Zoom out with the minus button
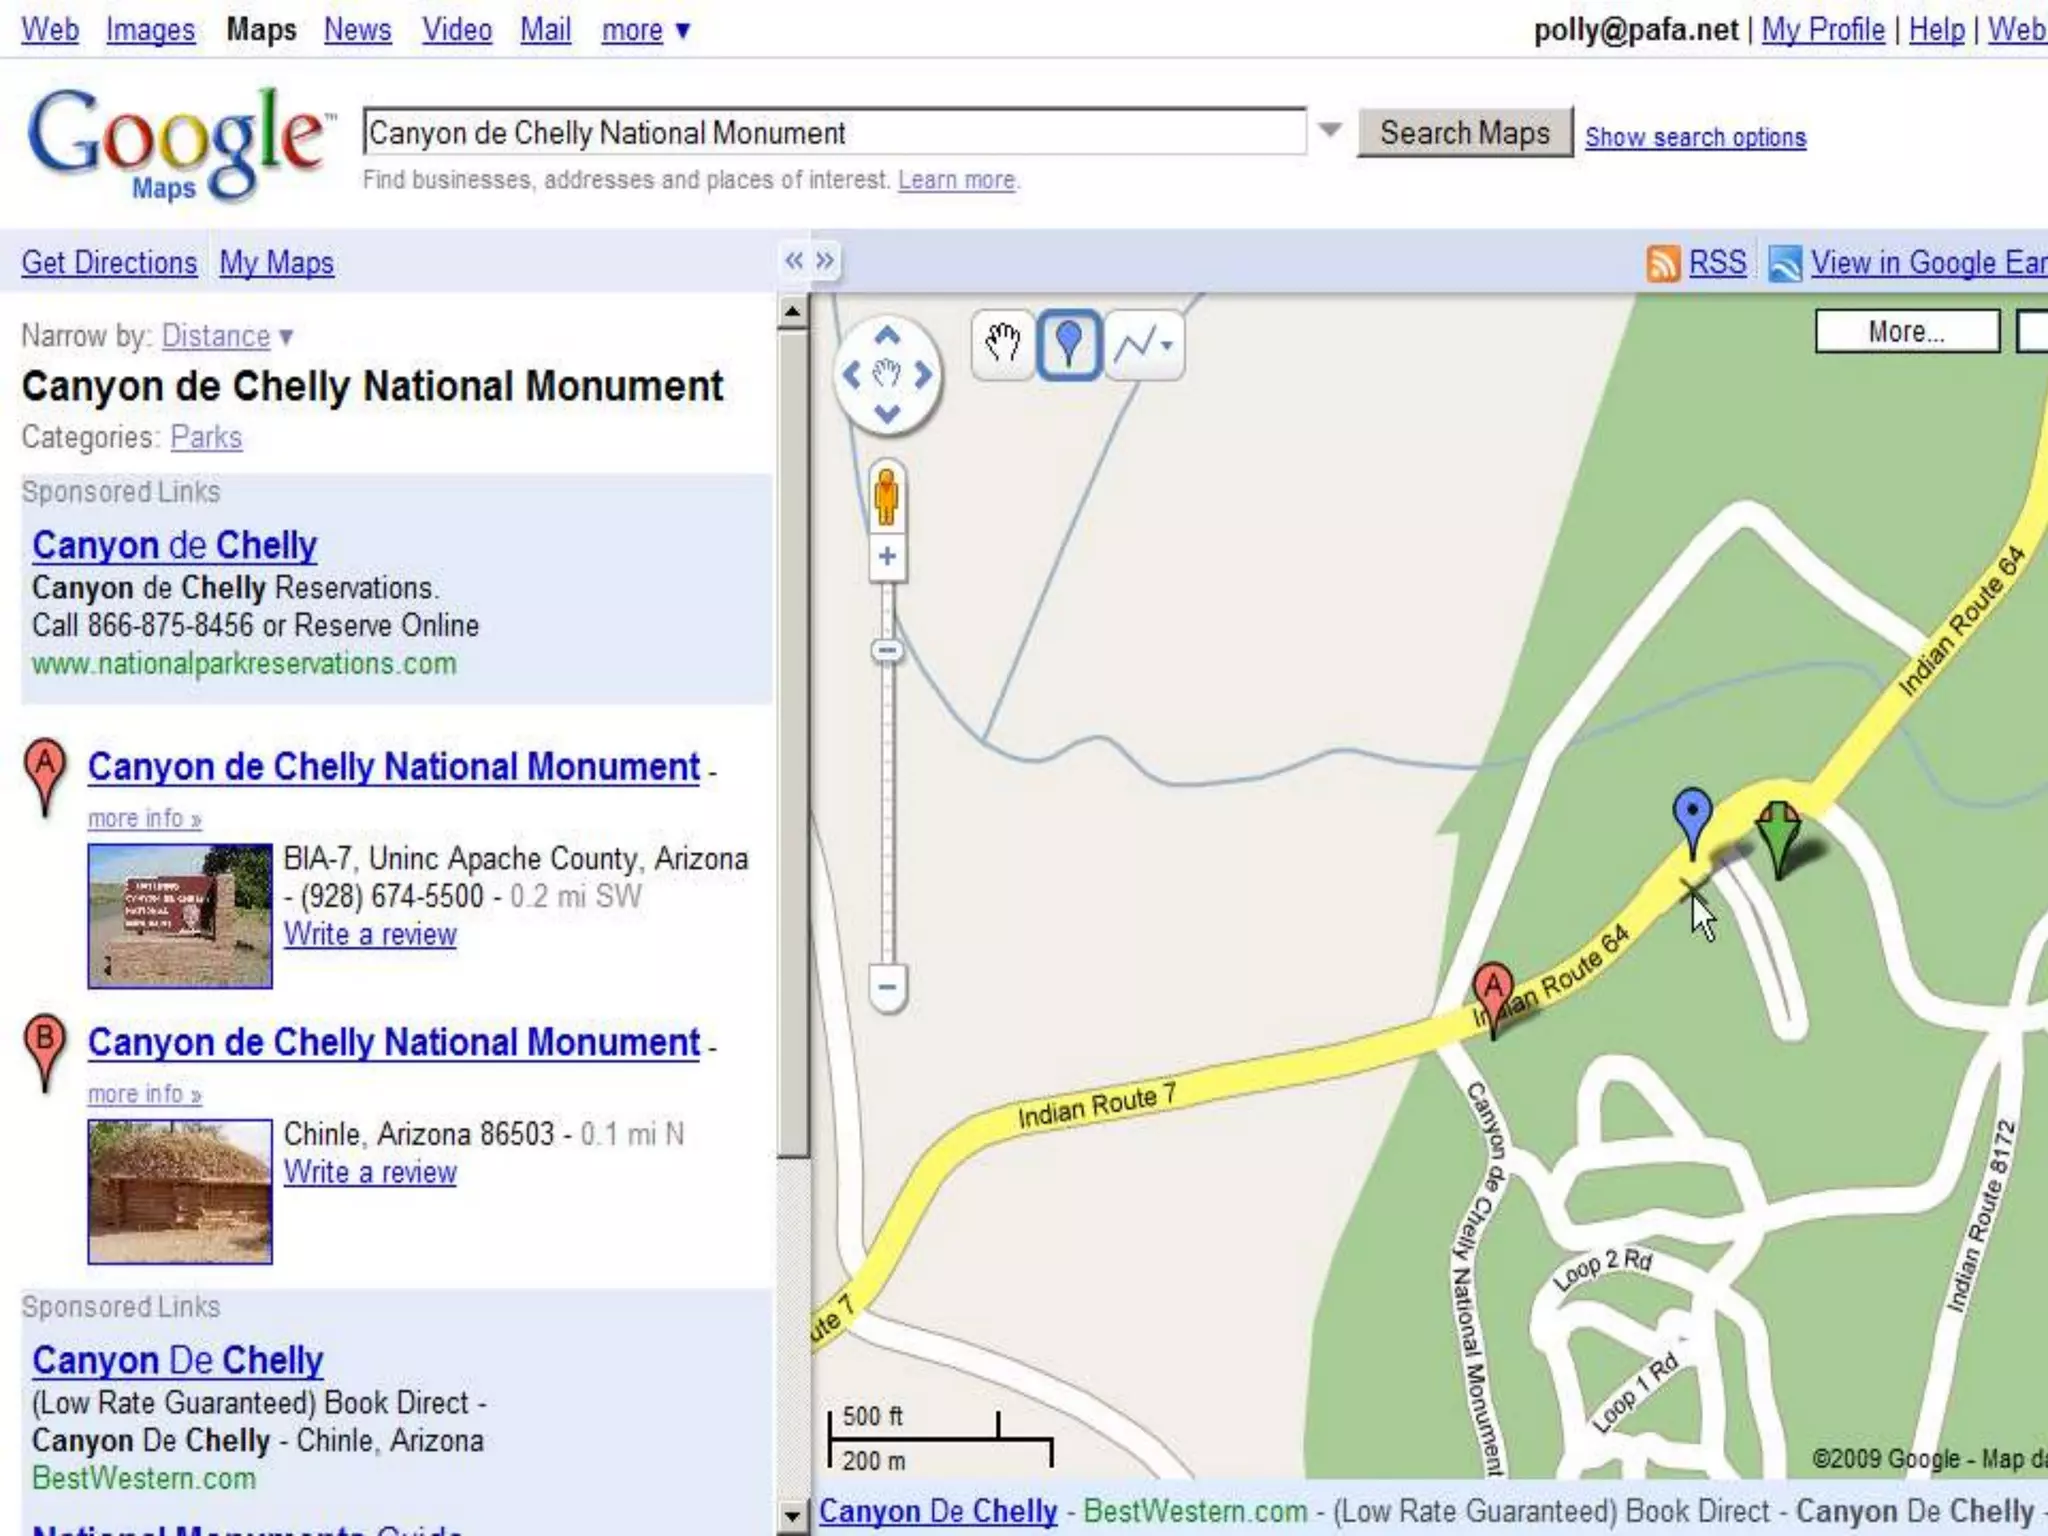The image size is (2048, 1536). pos(887,987)
